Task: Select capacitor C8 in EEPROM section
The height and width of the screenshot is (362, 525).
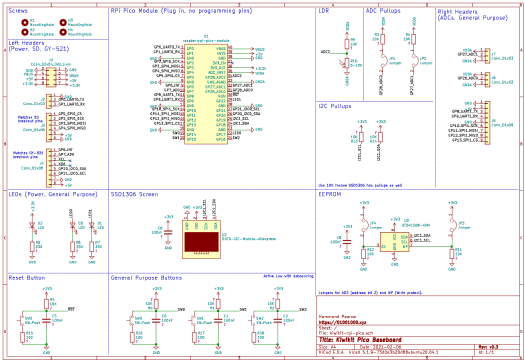Action: (x=347, y=241)
